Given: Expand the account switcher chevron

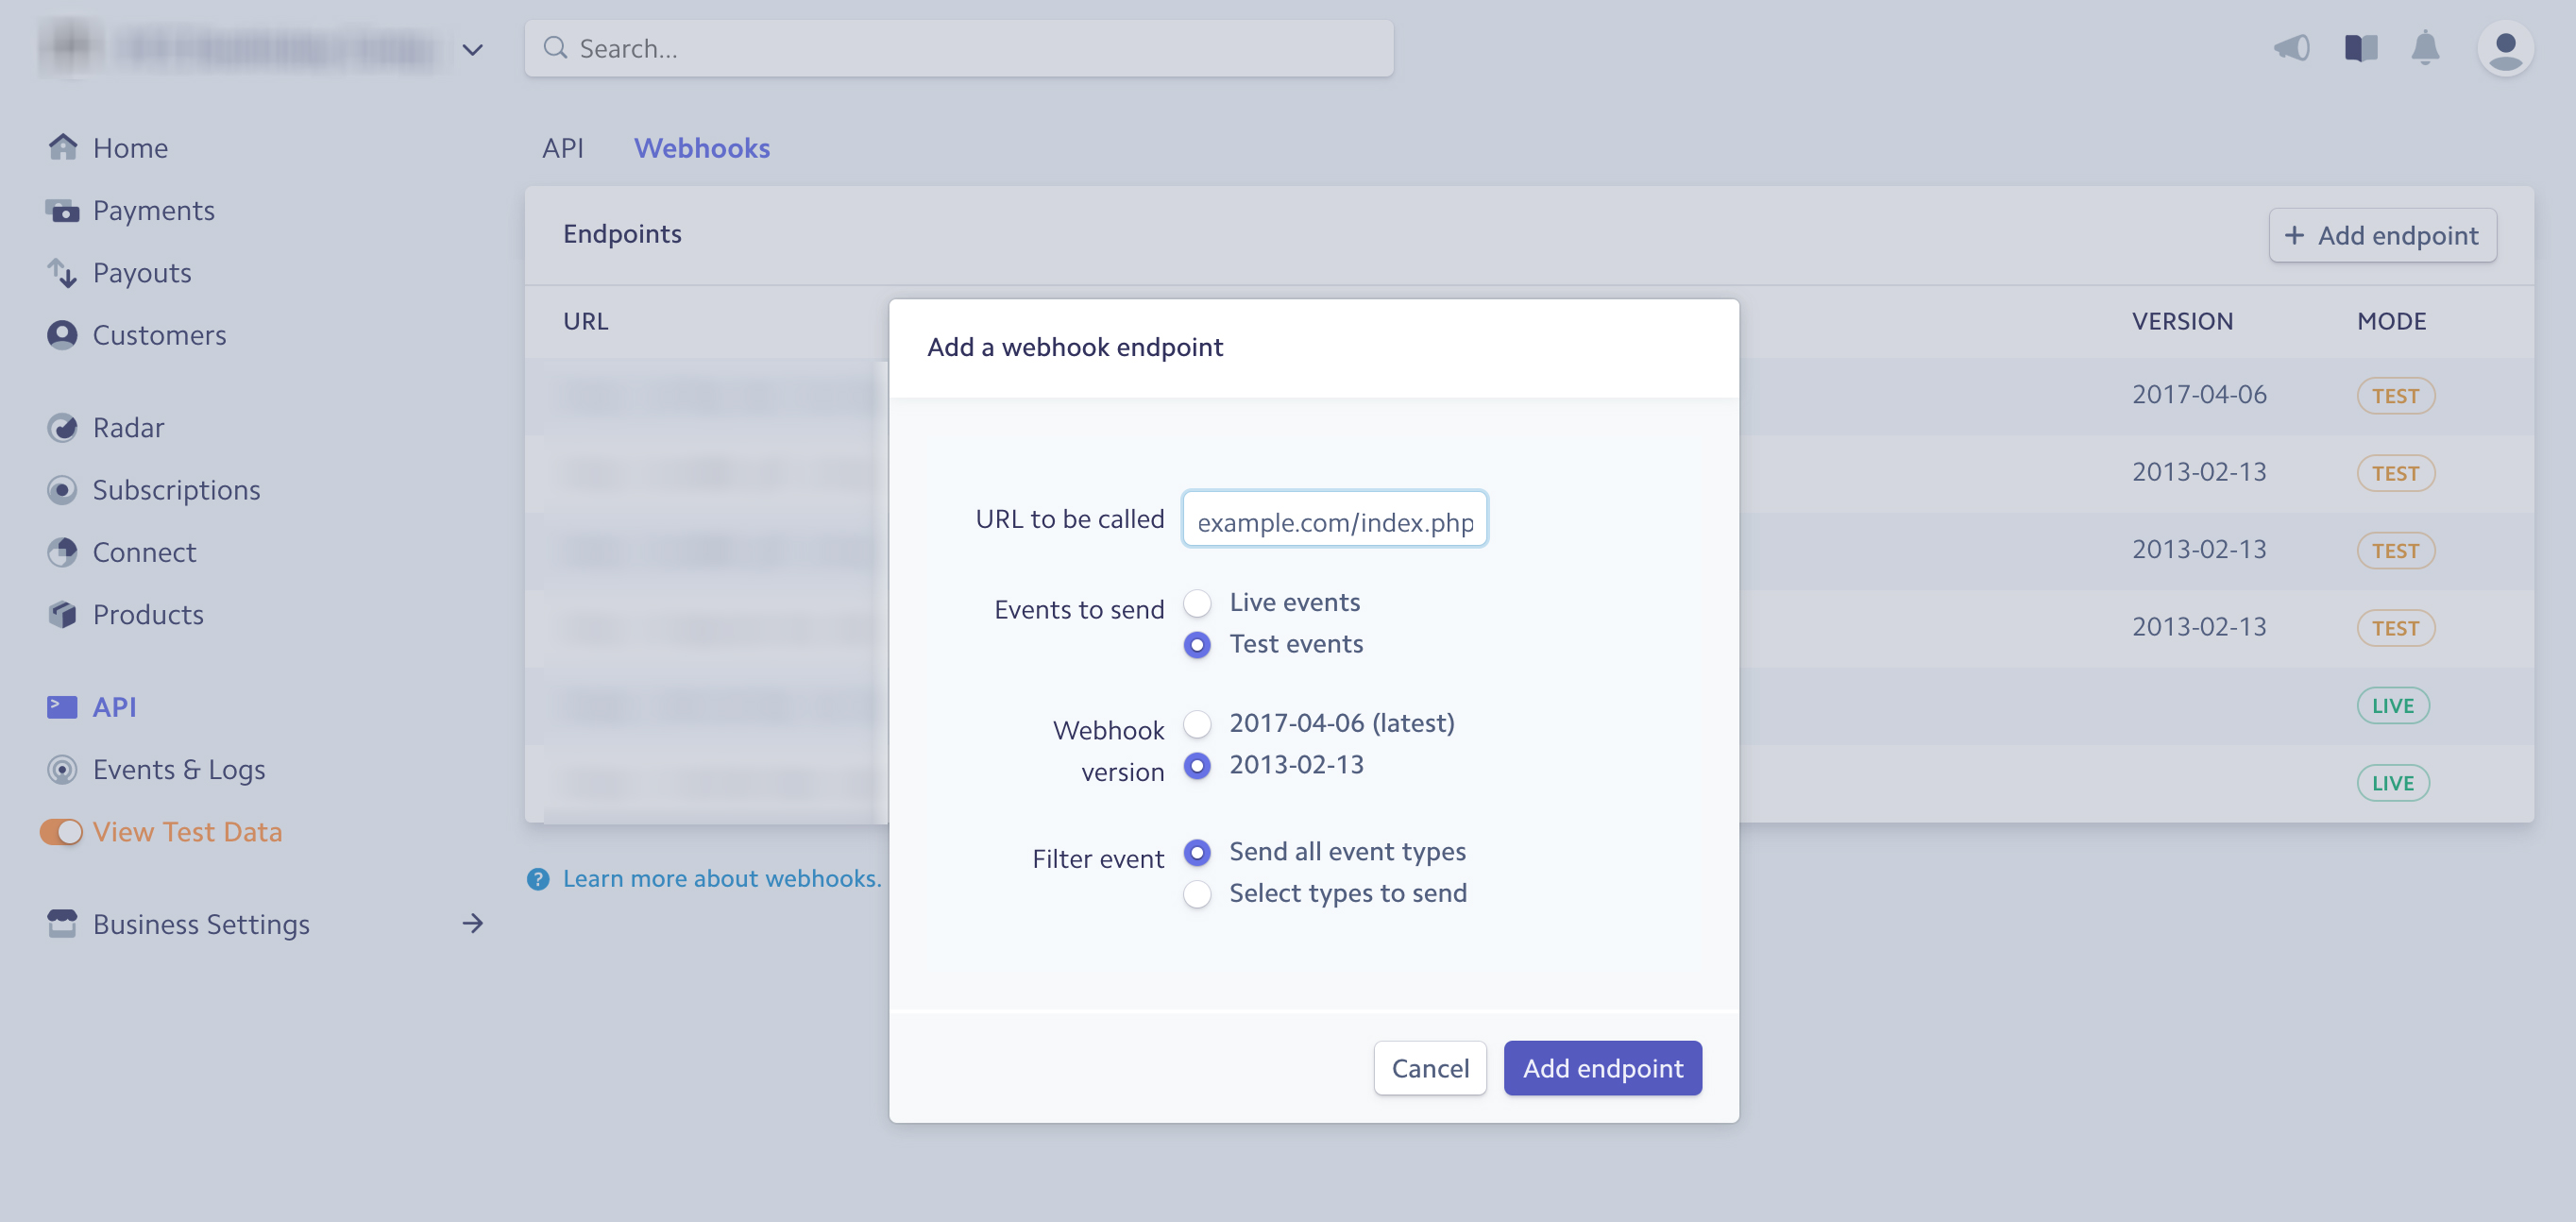Looking at the screenshot, I should (472, 49).
